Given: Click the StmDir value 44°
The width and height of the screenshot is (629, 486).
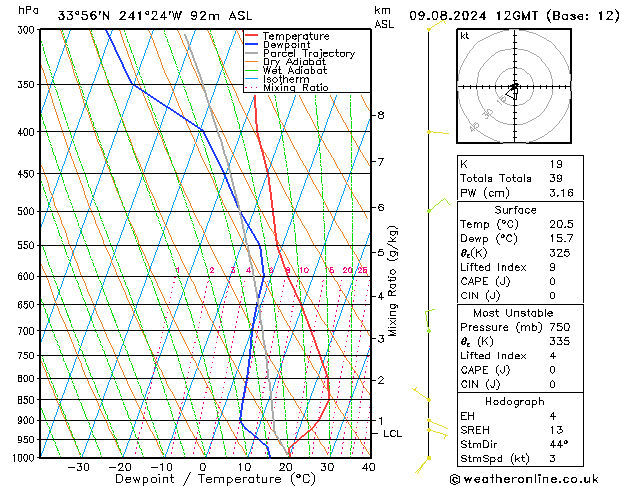Looking at the screenshot, I should pos(558,444).
